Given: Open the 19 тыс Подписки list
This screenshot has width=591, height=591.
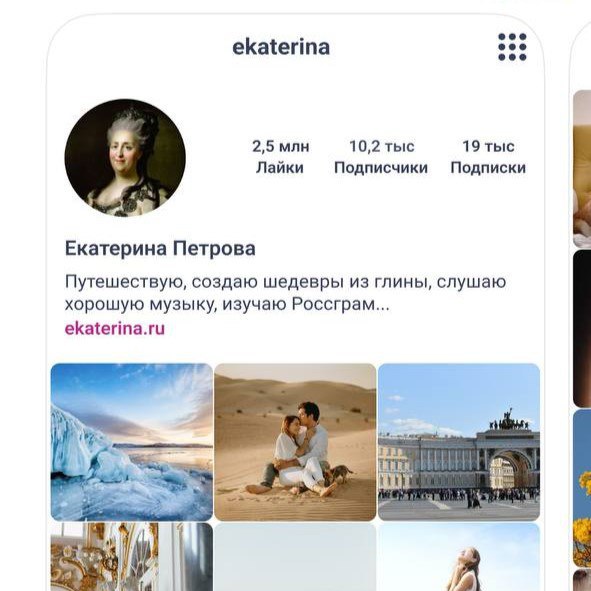Looking at the screenshot, I should tap(488, 157).
